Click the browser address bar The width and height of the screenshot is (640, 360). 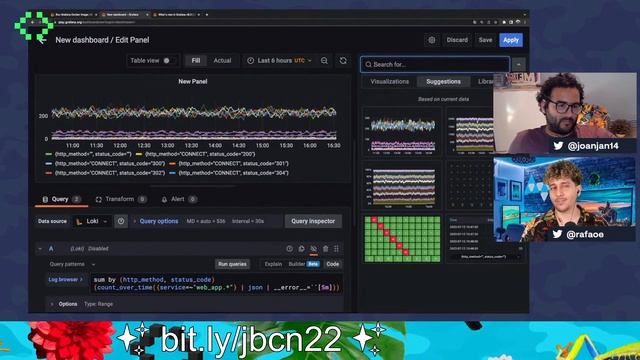pos(261,22)
